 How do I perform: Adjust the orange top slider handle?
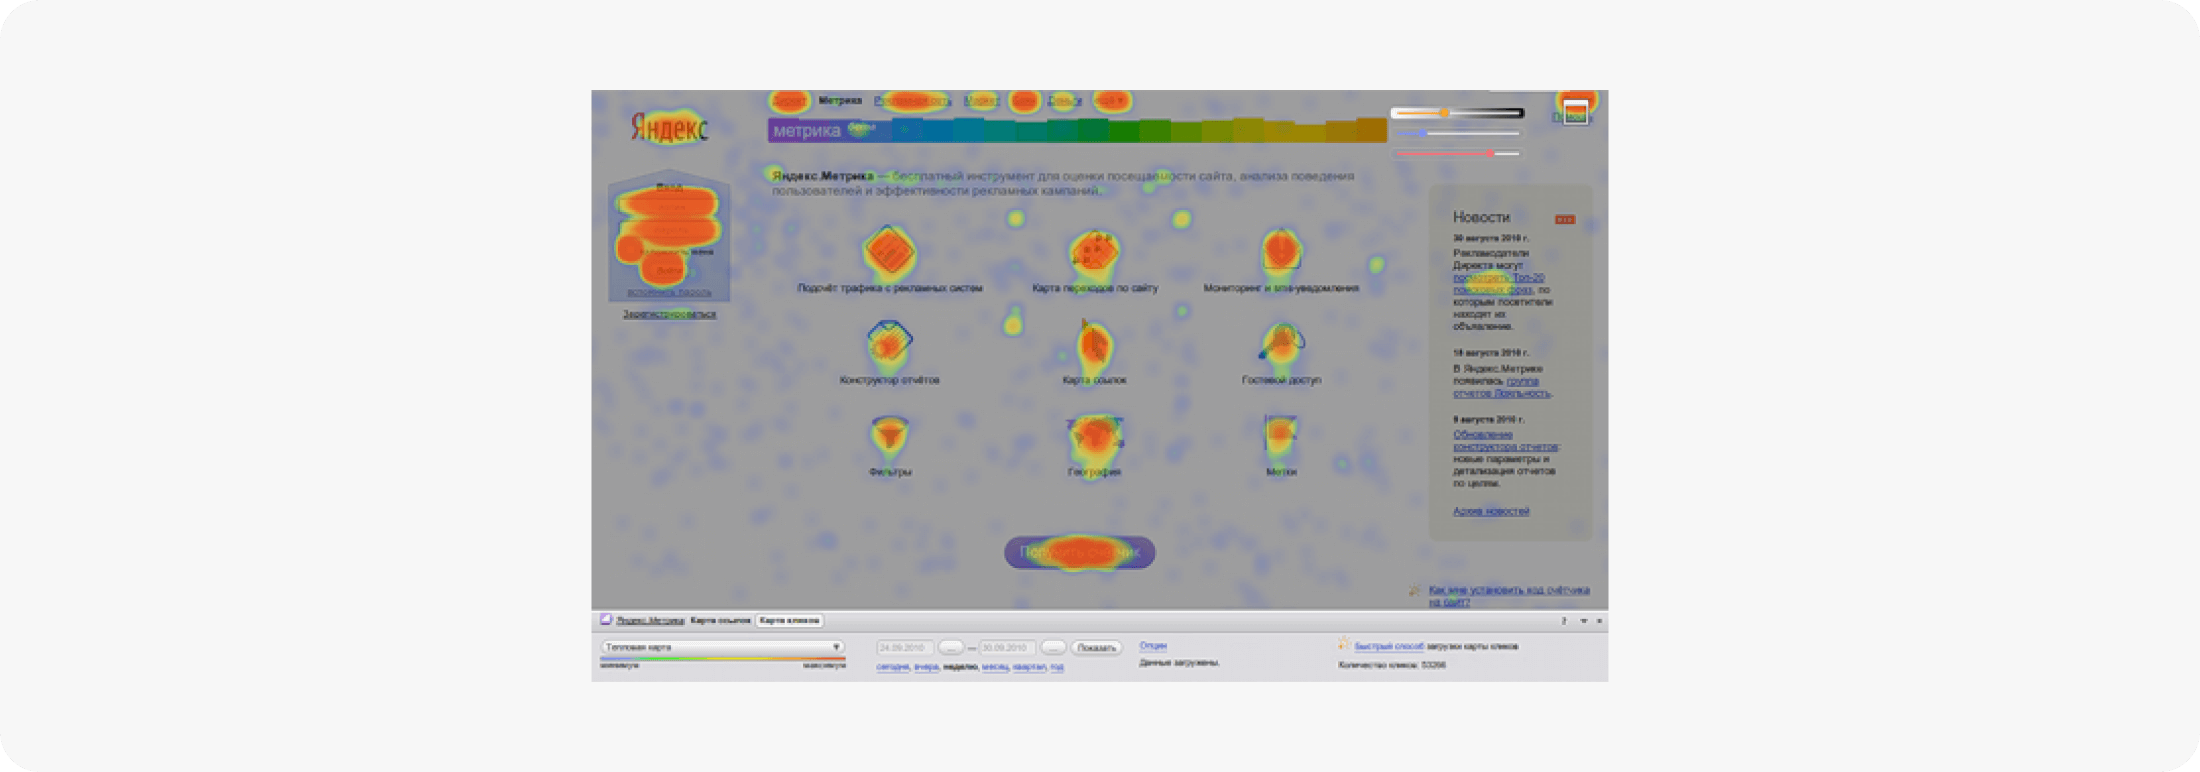1445,113
